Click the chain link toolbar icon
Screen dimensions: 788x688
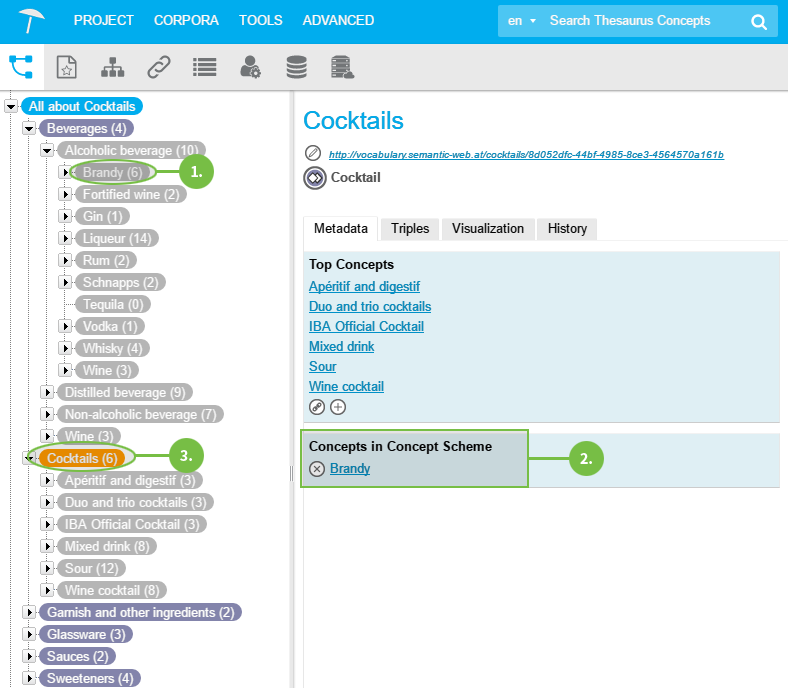159,67
